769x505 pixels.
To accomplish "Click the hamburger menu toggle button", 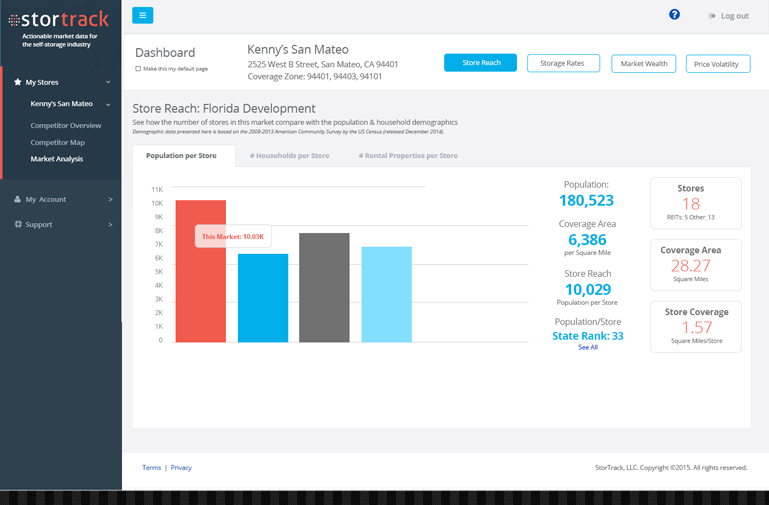I will pos(143,15).
